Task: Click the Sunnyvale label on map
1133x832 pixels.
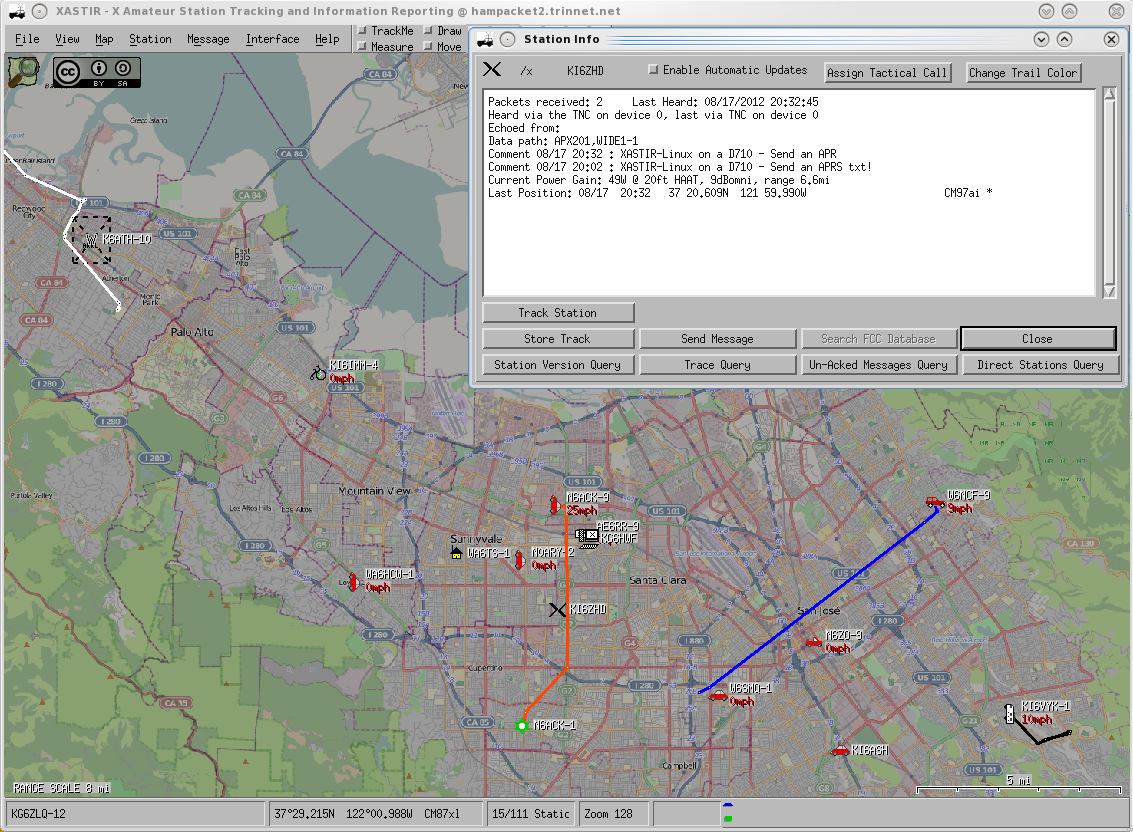Action: (x=476, y=539)
